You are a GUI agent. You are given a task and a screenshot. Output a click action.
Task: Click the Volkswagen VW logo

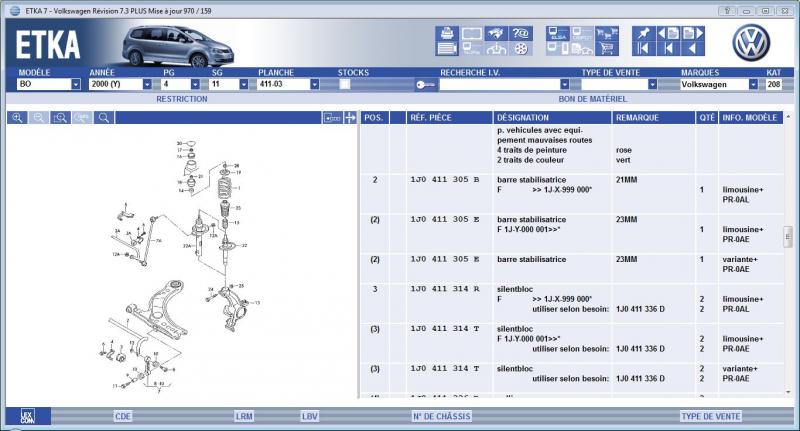point(751,43)
